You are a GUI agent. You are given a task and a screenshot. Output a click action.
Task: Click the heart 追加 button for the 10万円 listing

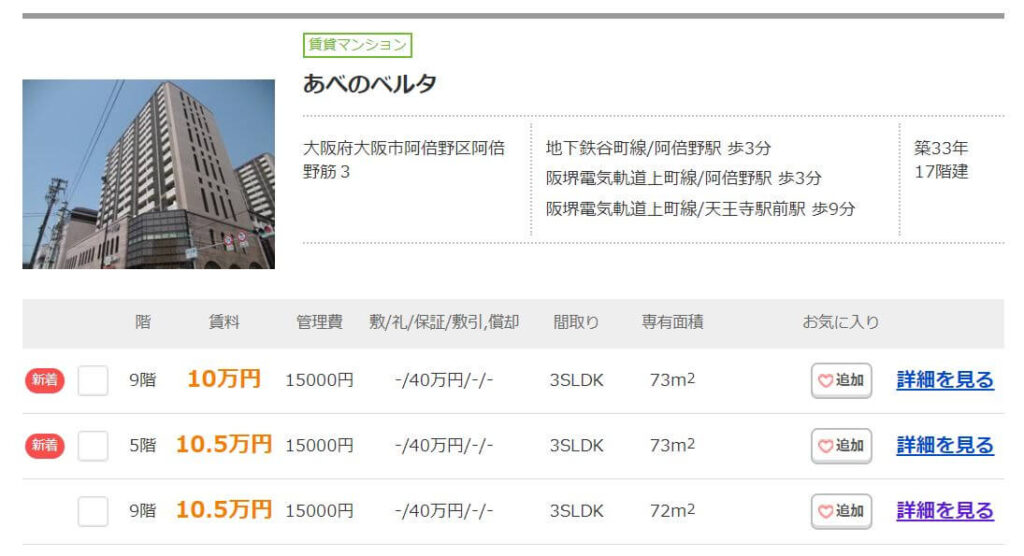(x=841, y=380)
